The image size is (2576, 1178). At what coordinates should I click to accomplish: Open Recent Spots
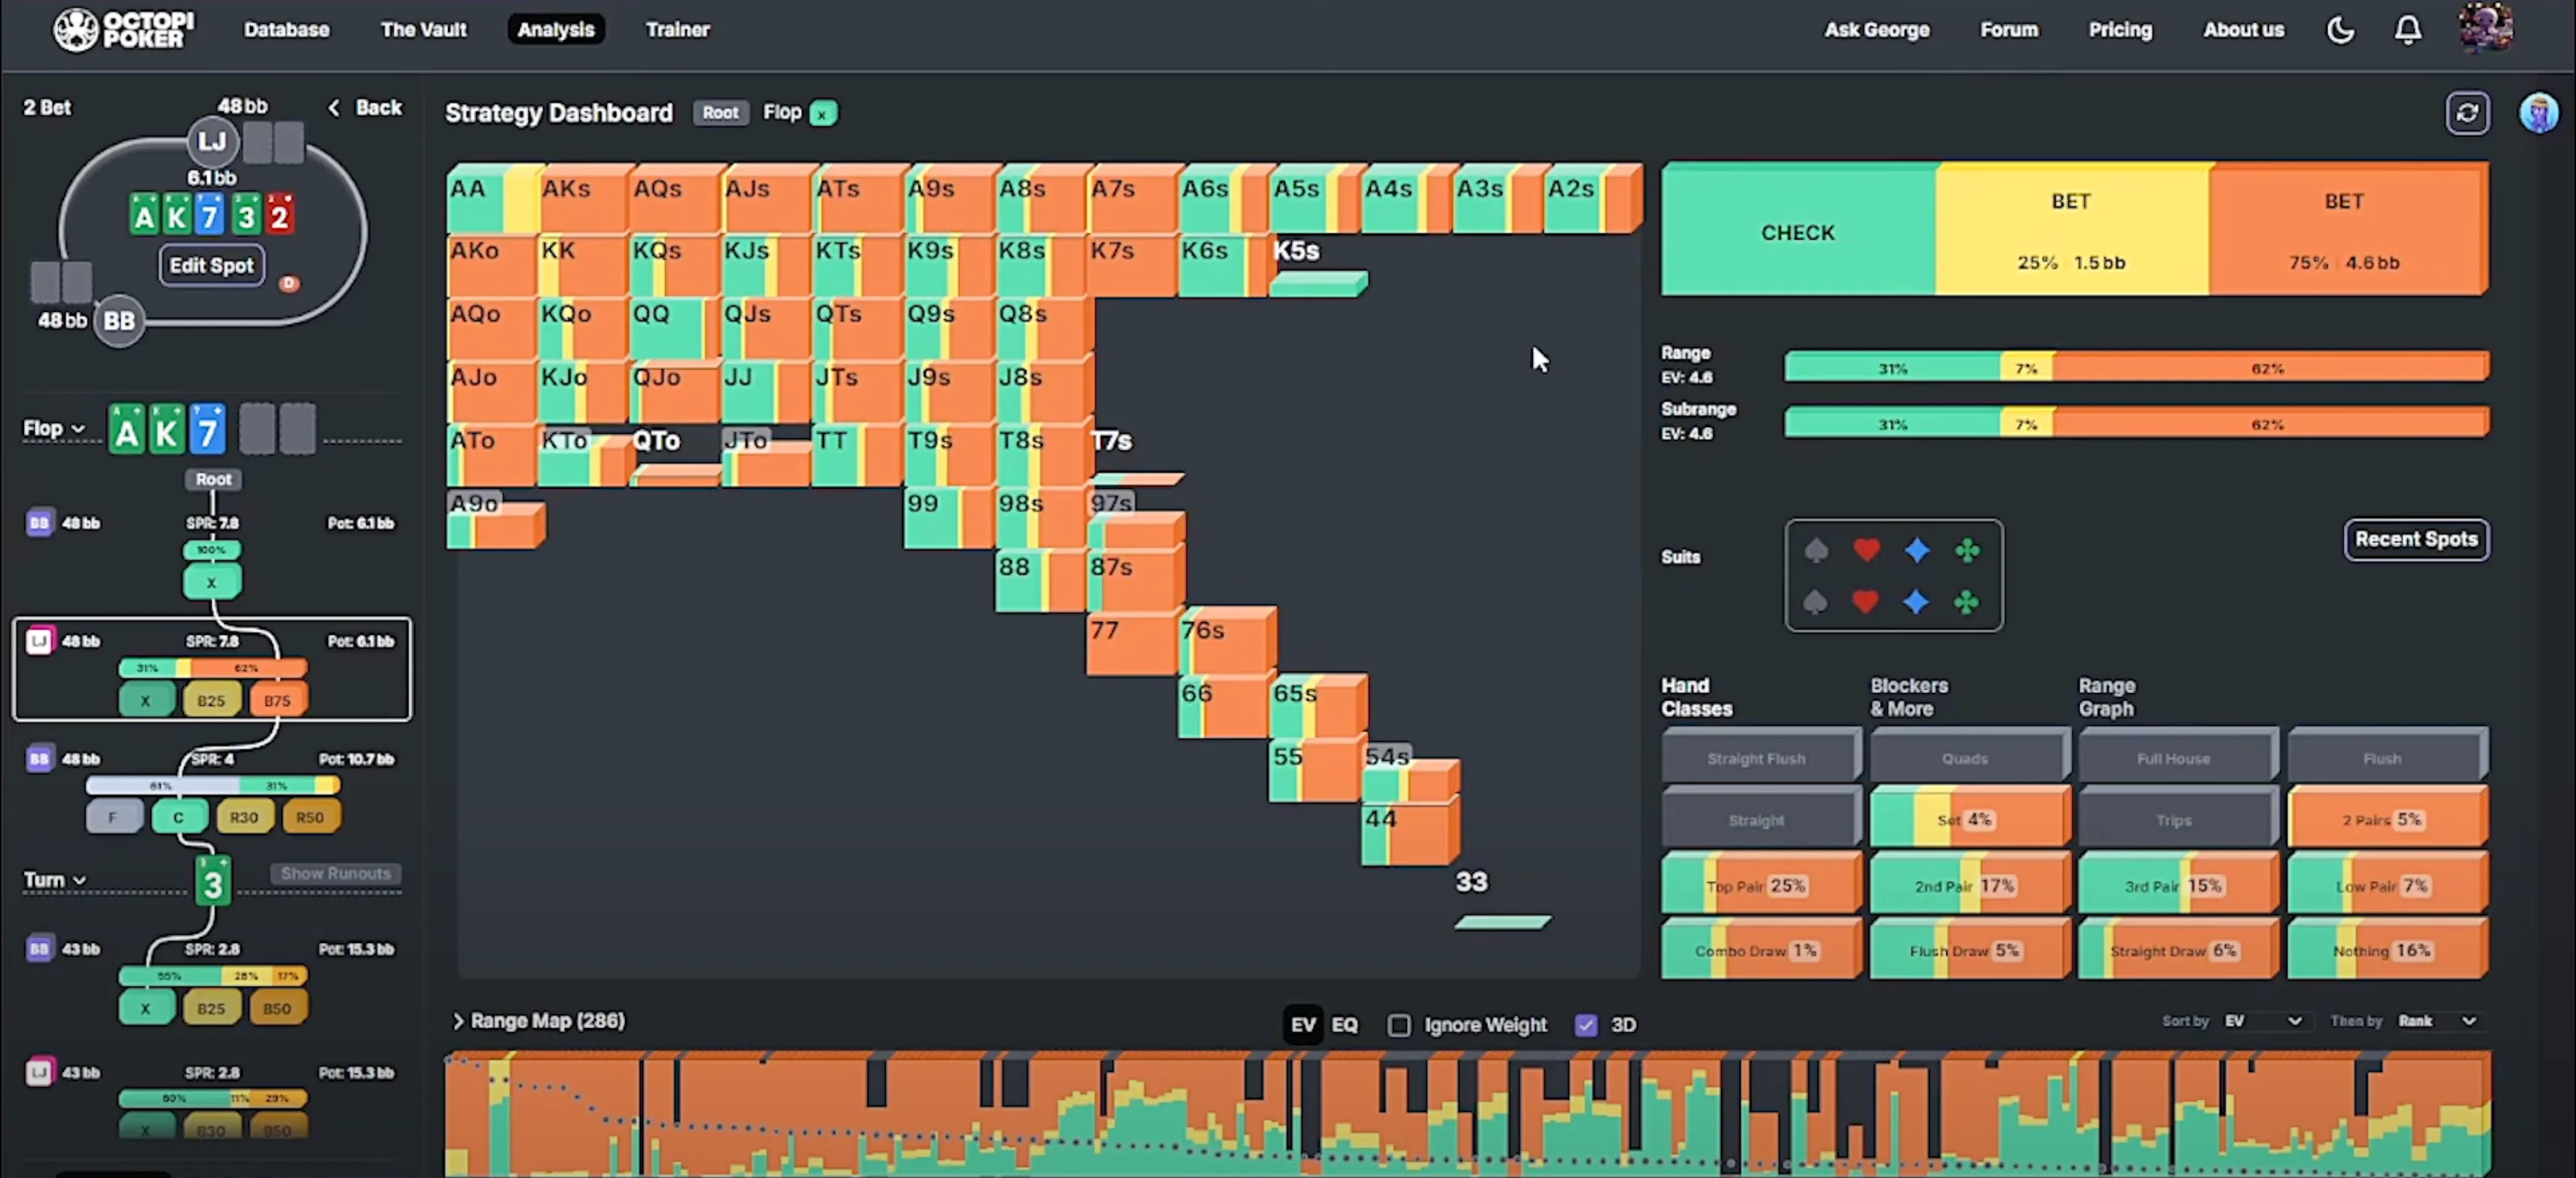(2416, 540)
